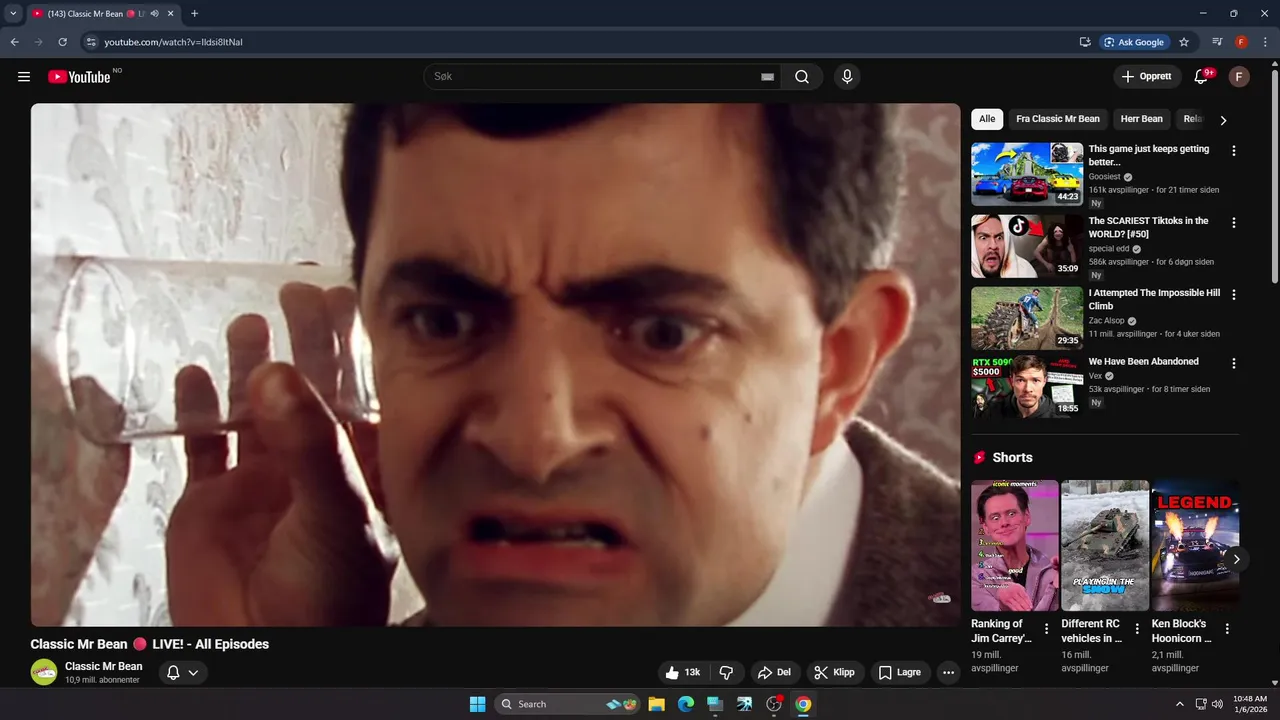Click the volume icon in system tray
The height and width of the screenshot is (720, 1280).
tap(1217, 704)
